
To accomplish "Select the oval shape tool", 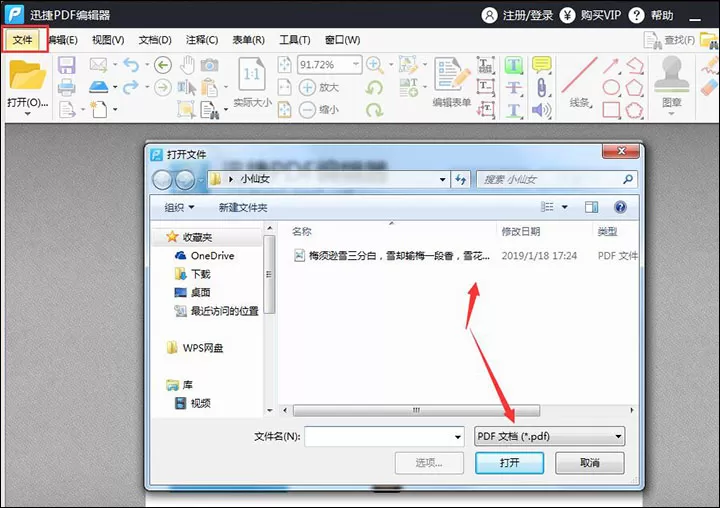I will (611, 87).
